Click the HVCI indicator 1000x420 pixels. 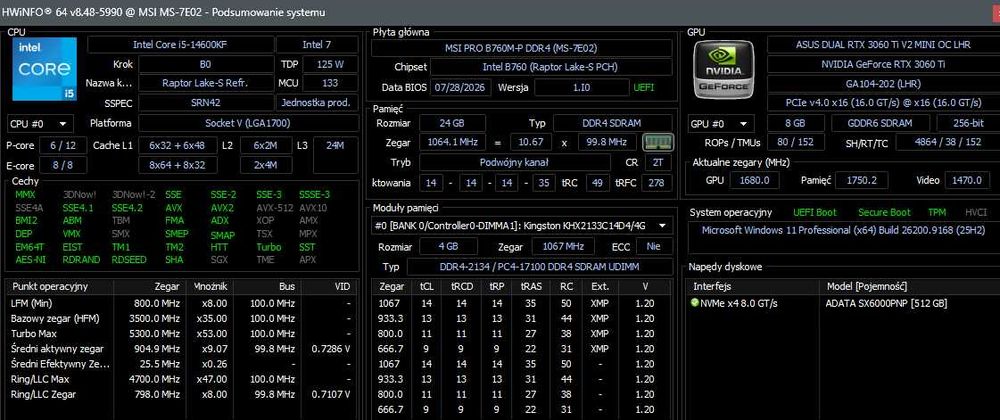976,212
